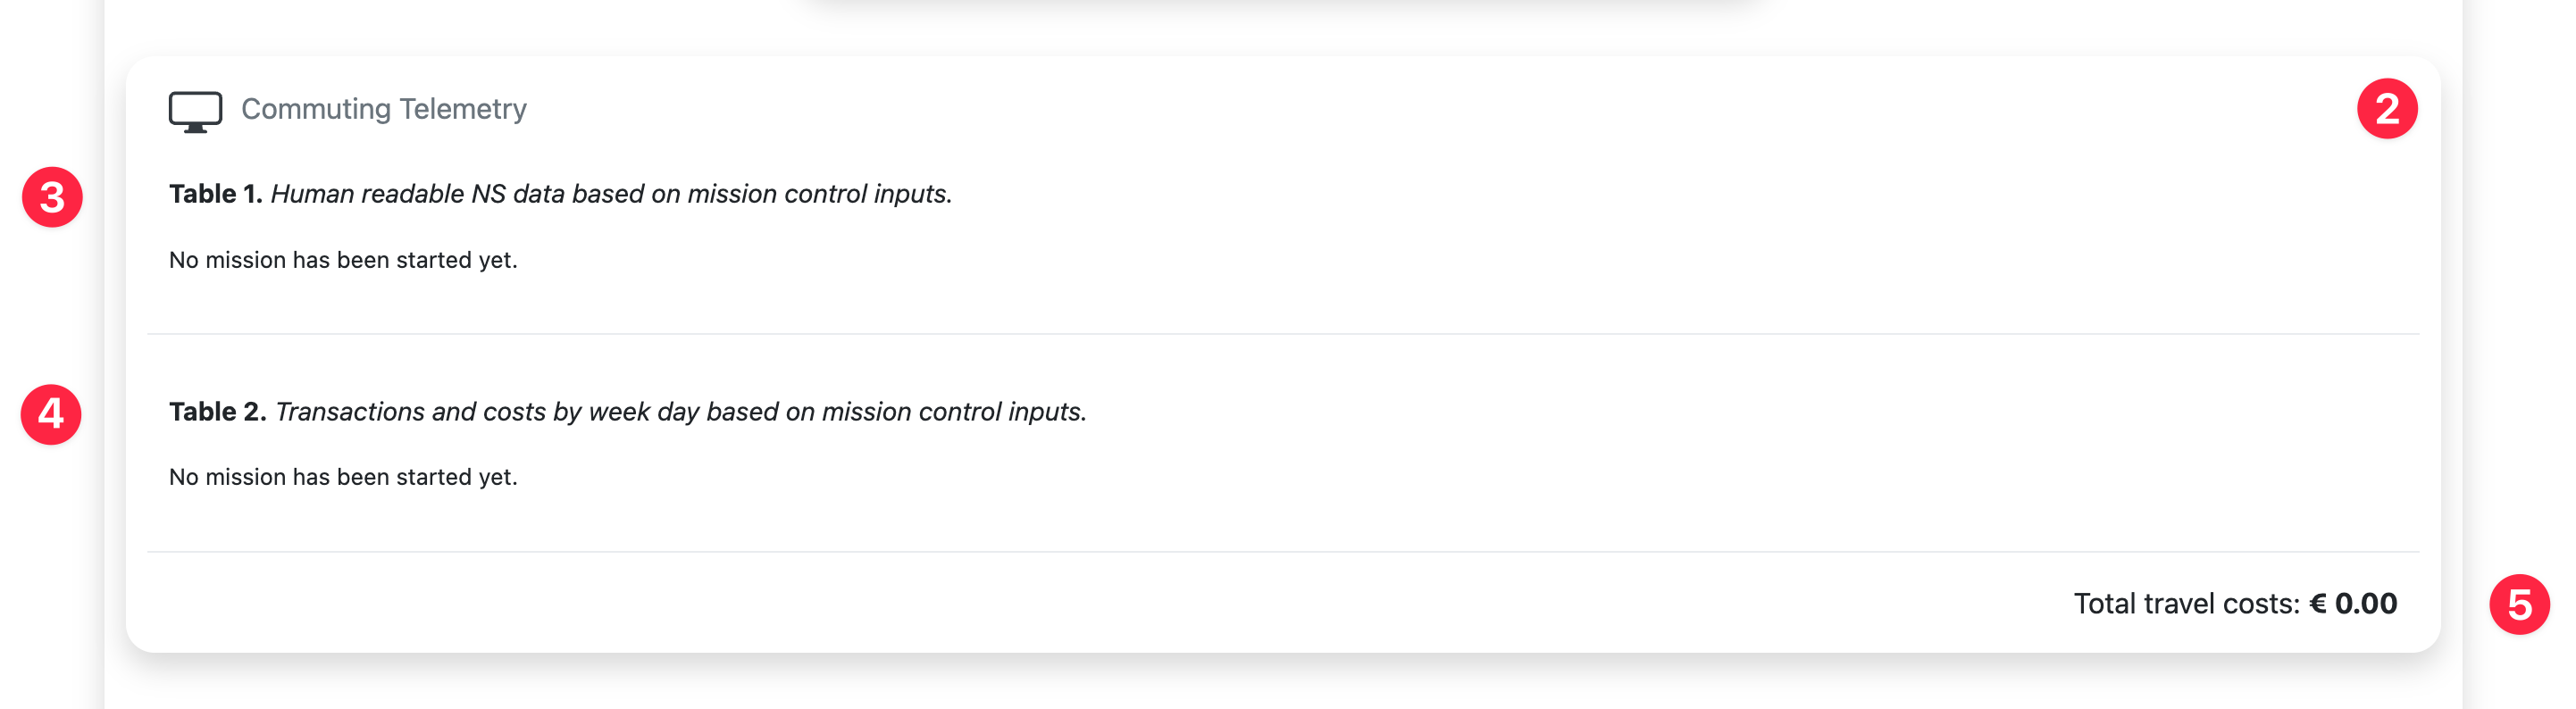Click "mission control inputs" ending Table 2 caption
Image resolution: width=2576 pixels, height=709 pixels.
click(953, 412)
